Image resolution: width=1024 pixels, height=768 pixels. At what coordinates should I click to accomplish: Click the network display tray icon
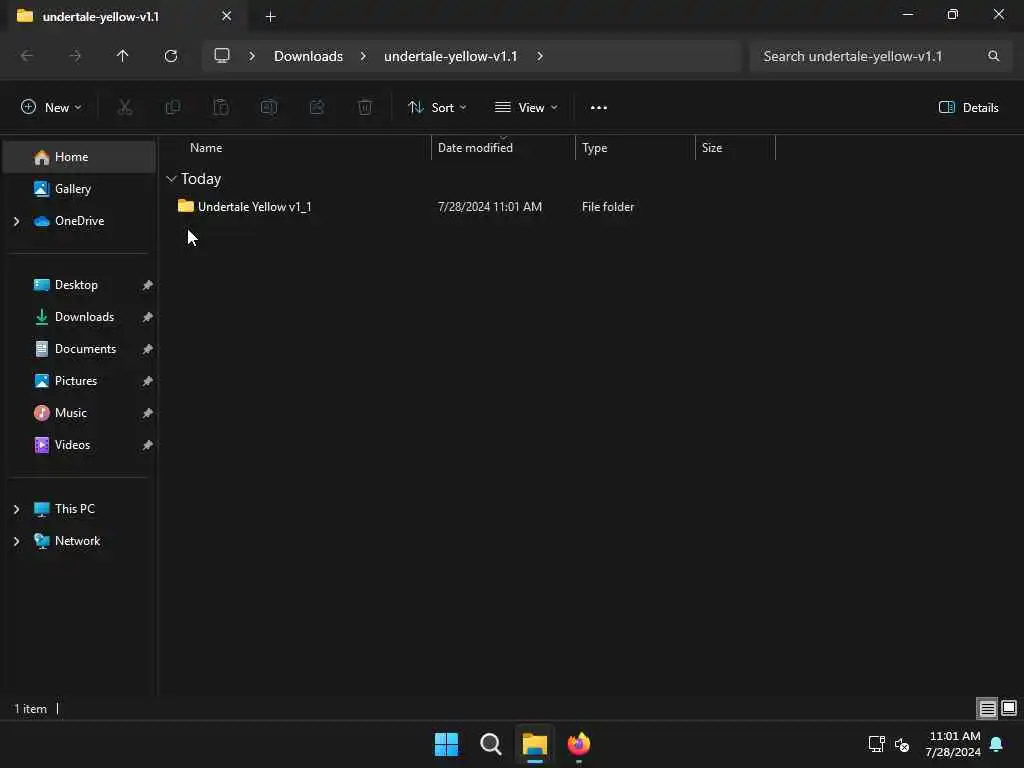click(x=876, y=744)
